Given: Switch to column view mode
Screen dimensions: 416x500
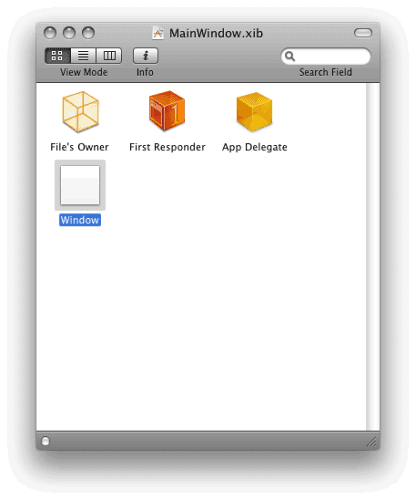Looking at the screenshot, I should 109,55.
